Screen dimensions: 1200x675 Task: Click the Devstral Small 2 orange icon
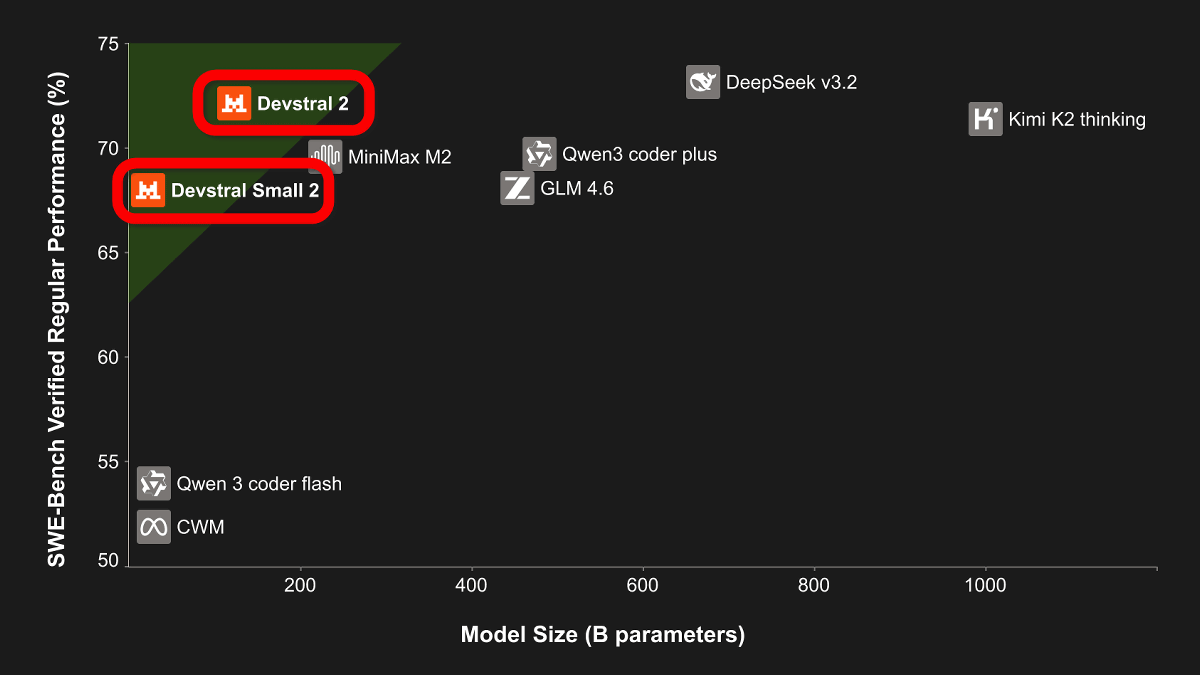tap(148, 190)
